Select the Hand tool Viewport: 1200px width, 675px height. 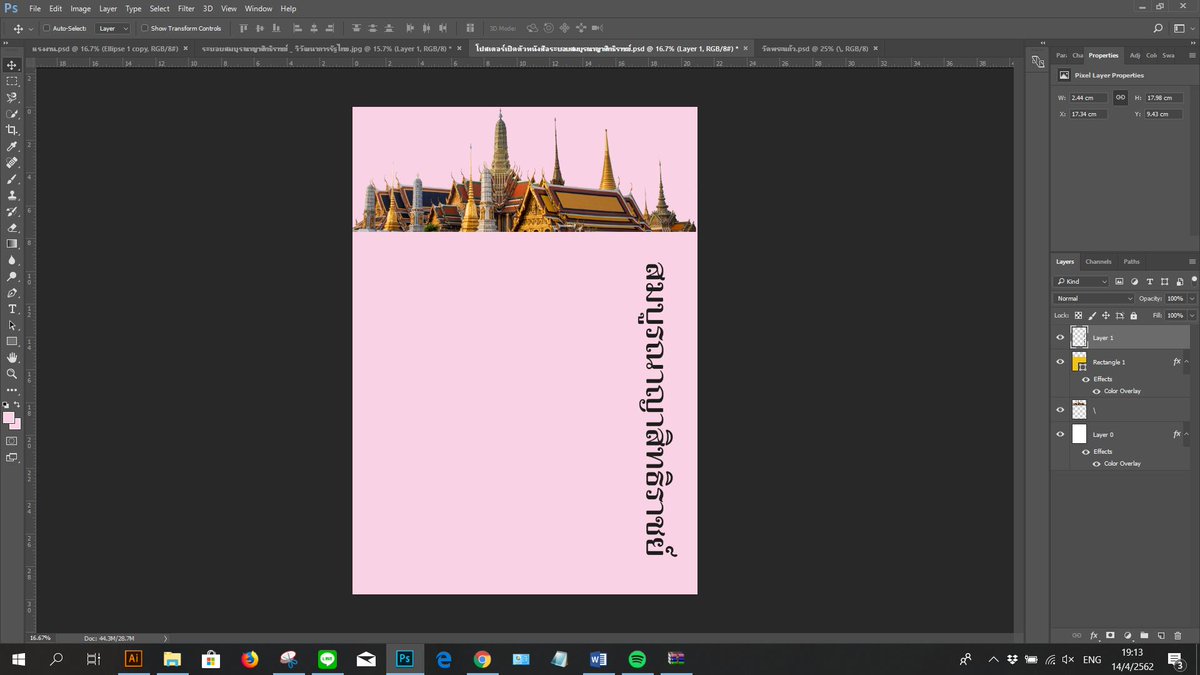12,357
